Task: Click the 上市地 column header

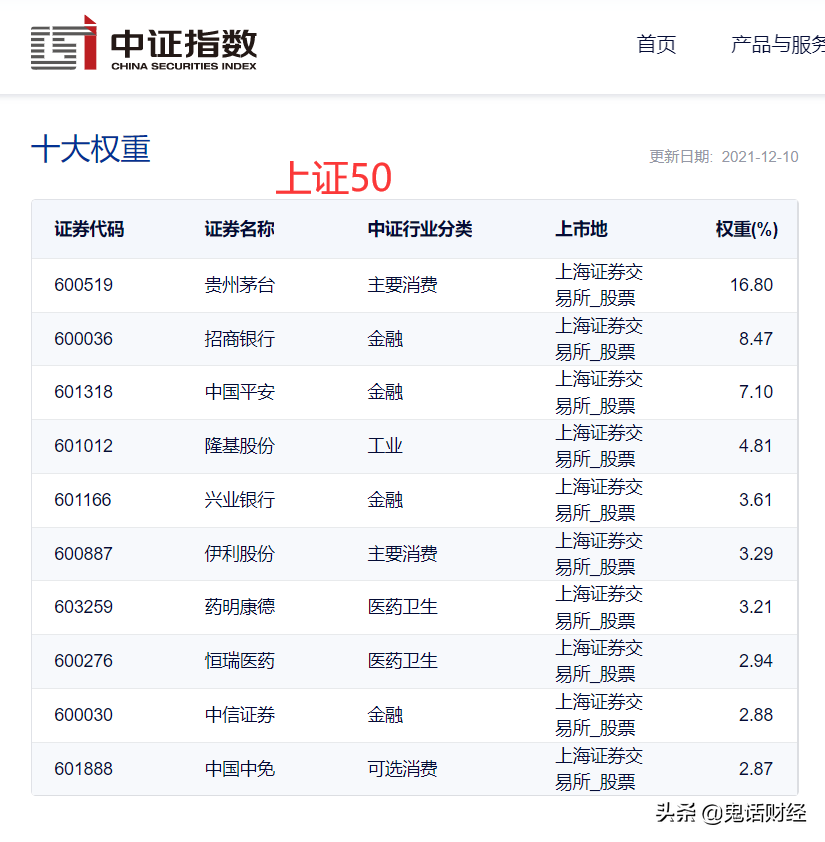Action: click(581, 229)
